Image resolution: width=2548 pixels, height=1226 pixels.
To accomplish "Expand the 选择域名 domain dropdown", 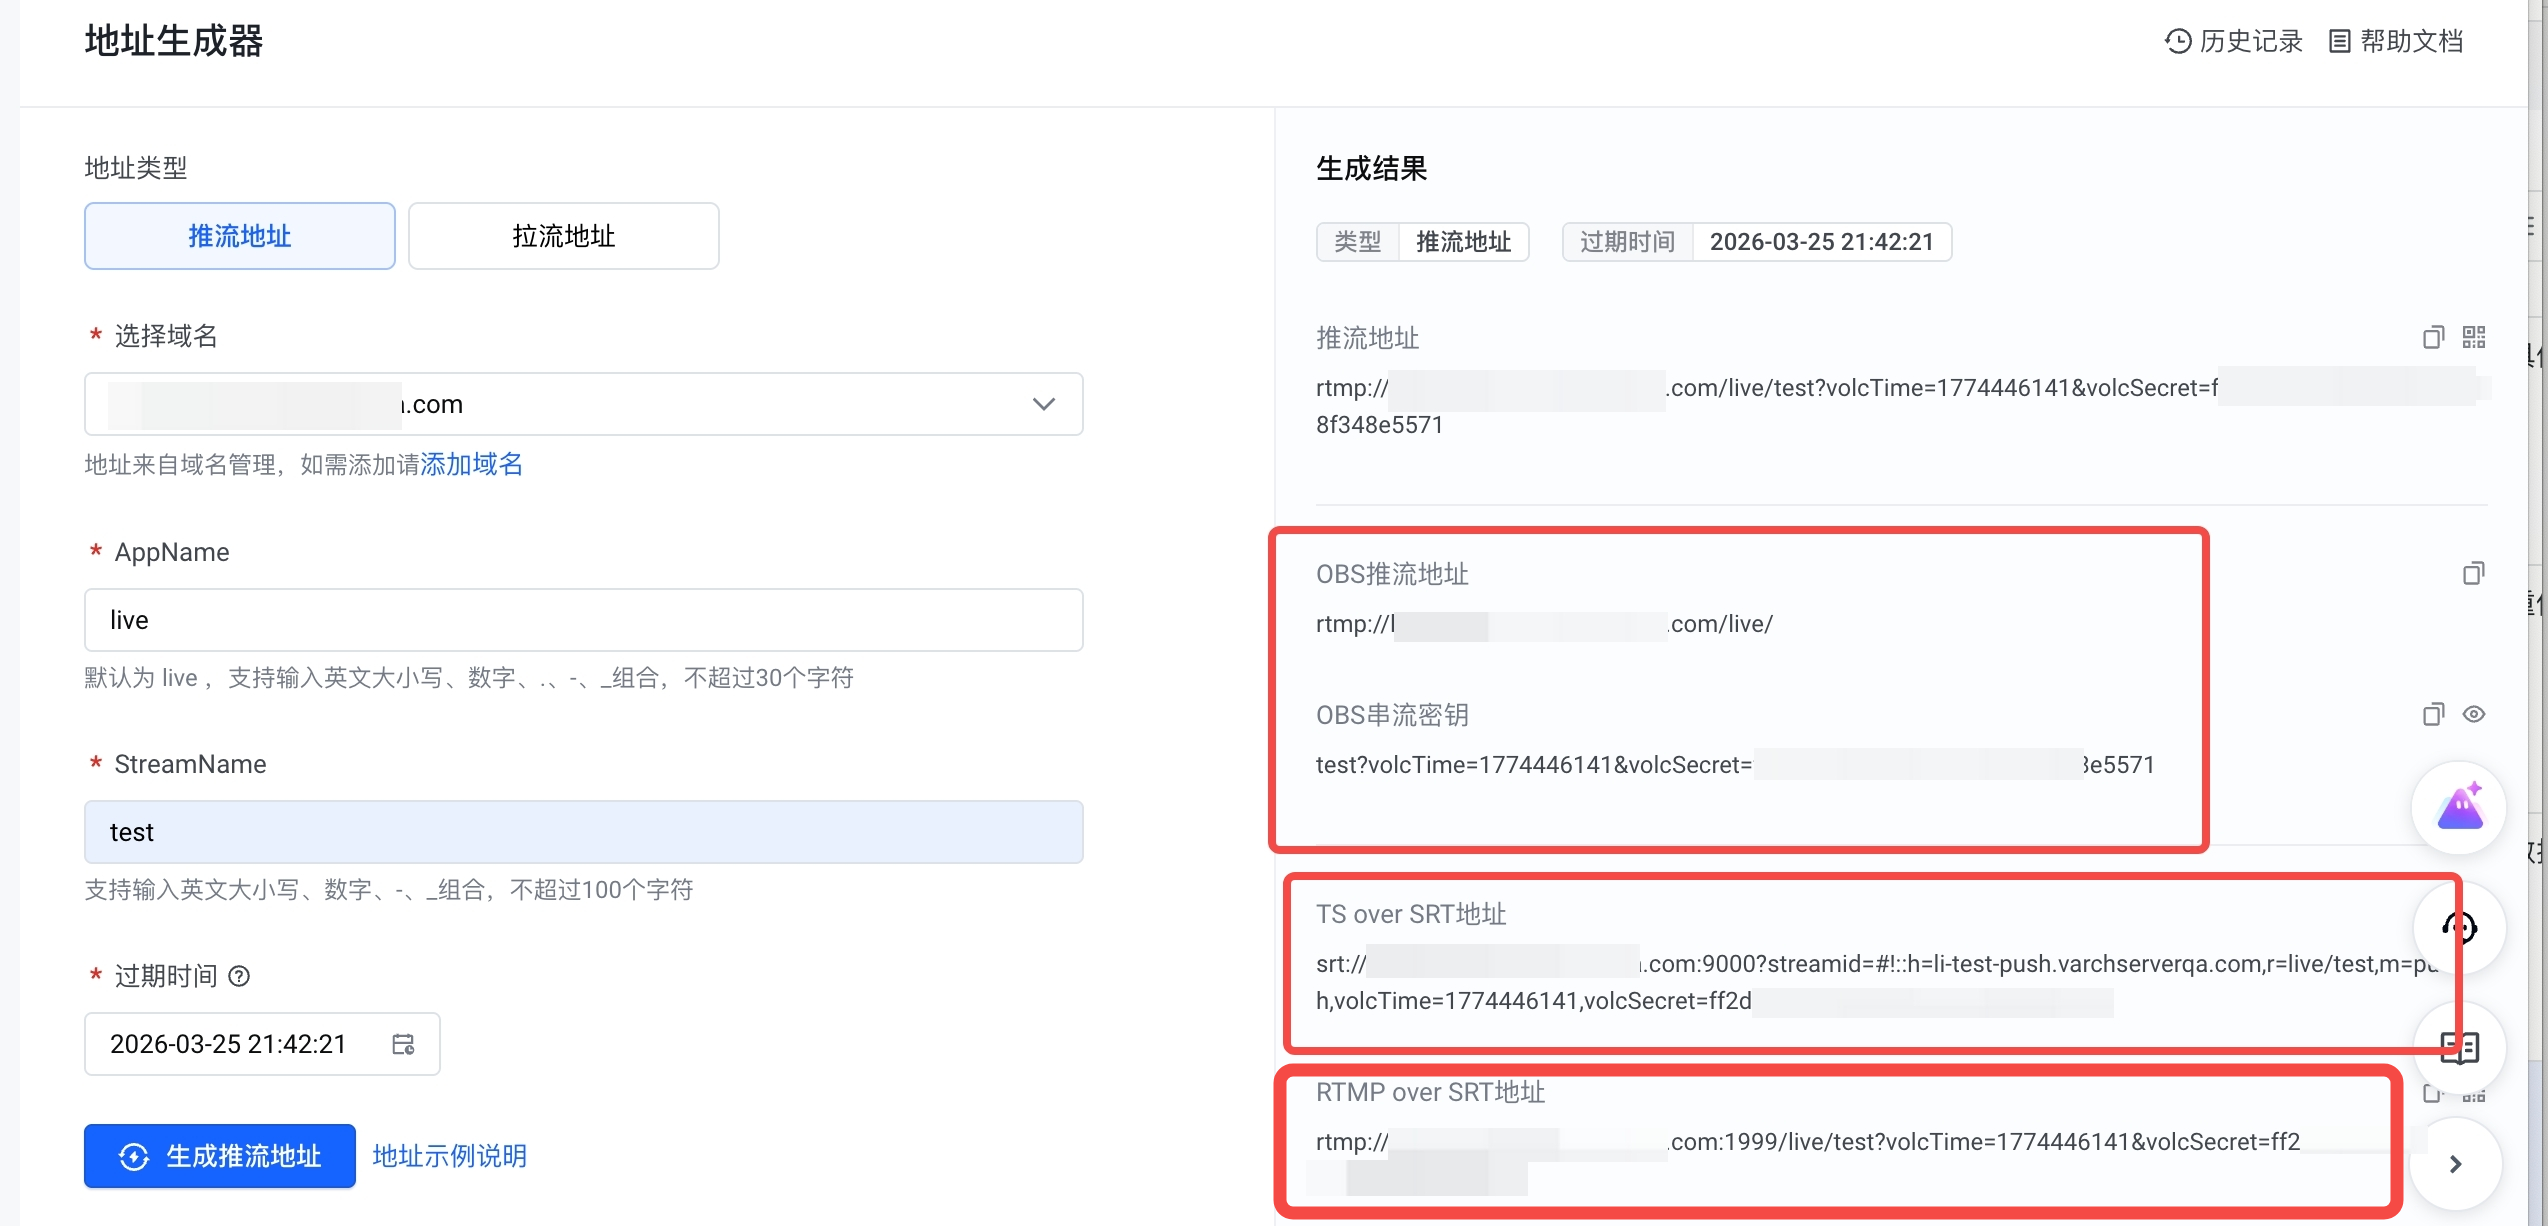I will [584, 404].
